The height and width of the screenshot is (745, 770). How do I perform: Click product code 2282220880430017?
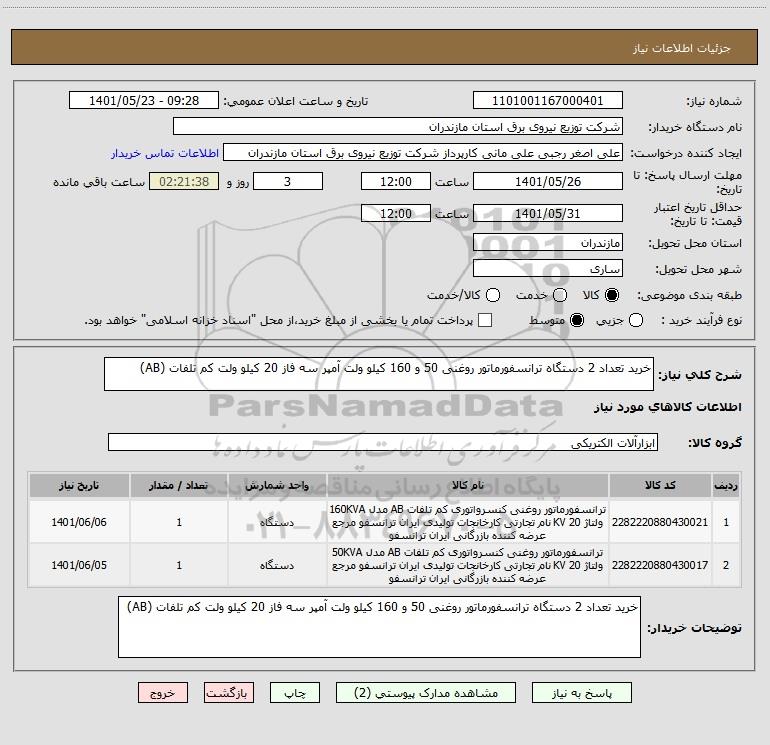pyautogui.click(x=660, y=565)
